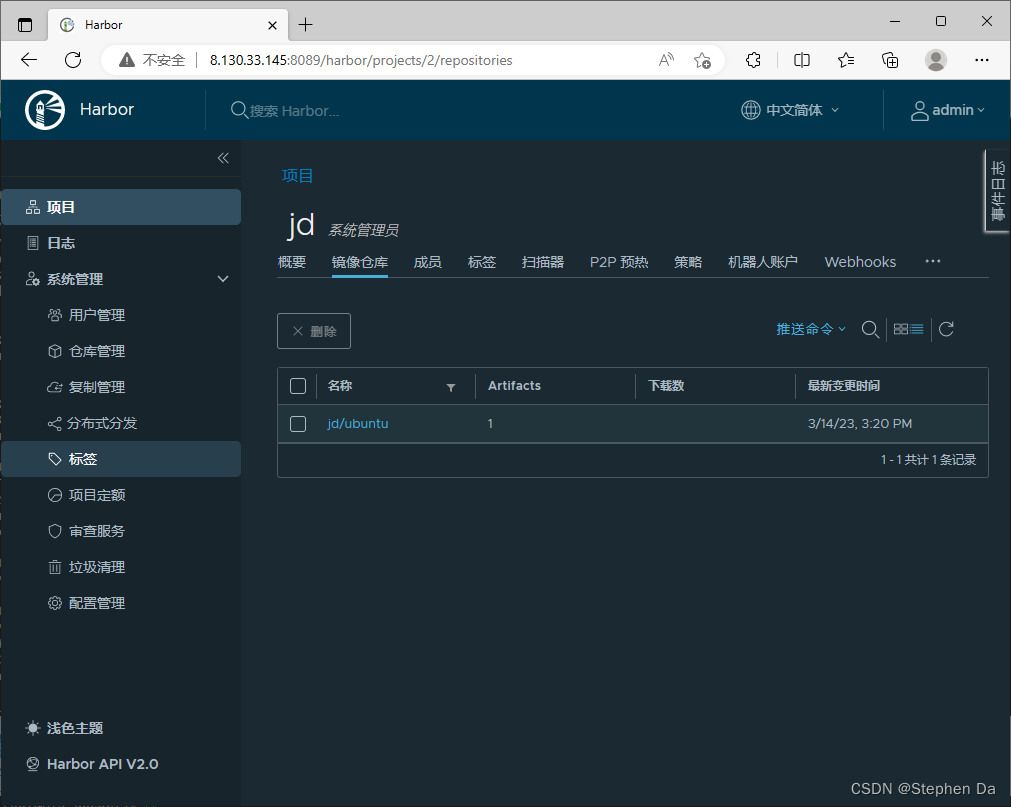Open the filter icon on the 名称 column
This screenshot has height=807, width=1011.
pyautogui.click(x=451, y=386)
